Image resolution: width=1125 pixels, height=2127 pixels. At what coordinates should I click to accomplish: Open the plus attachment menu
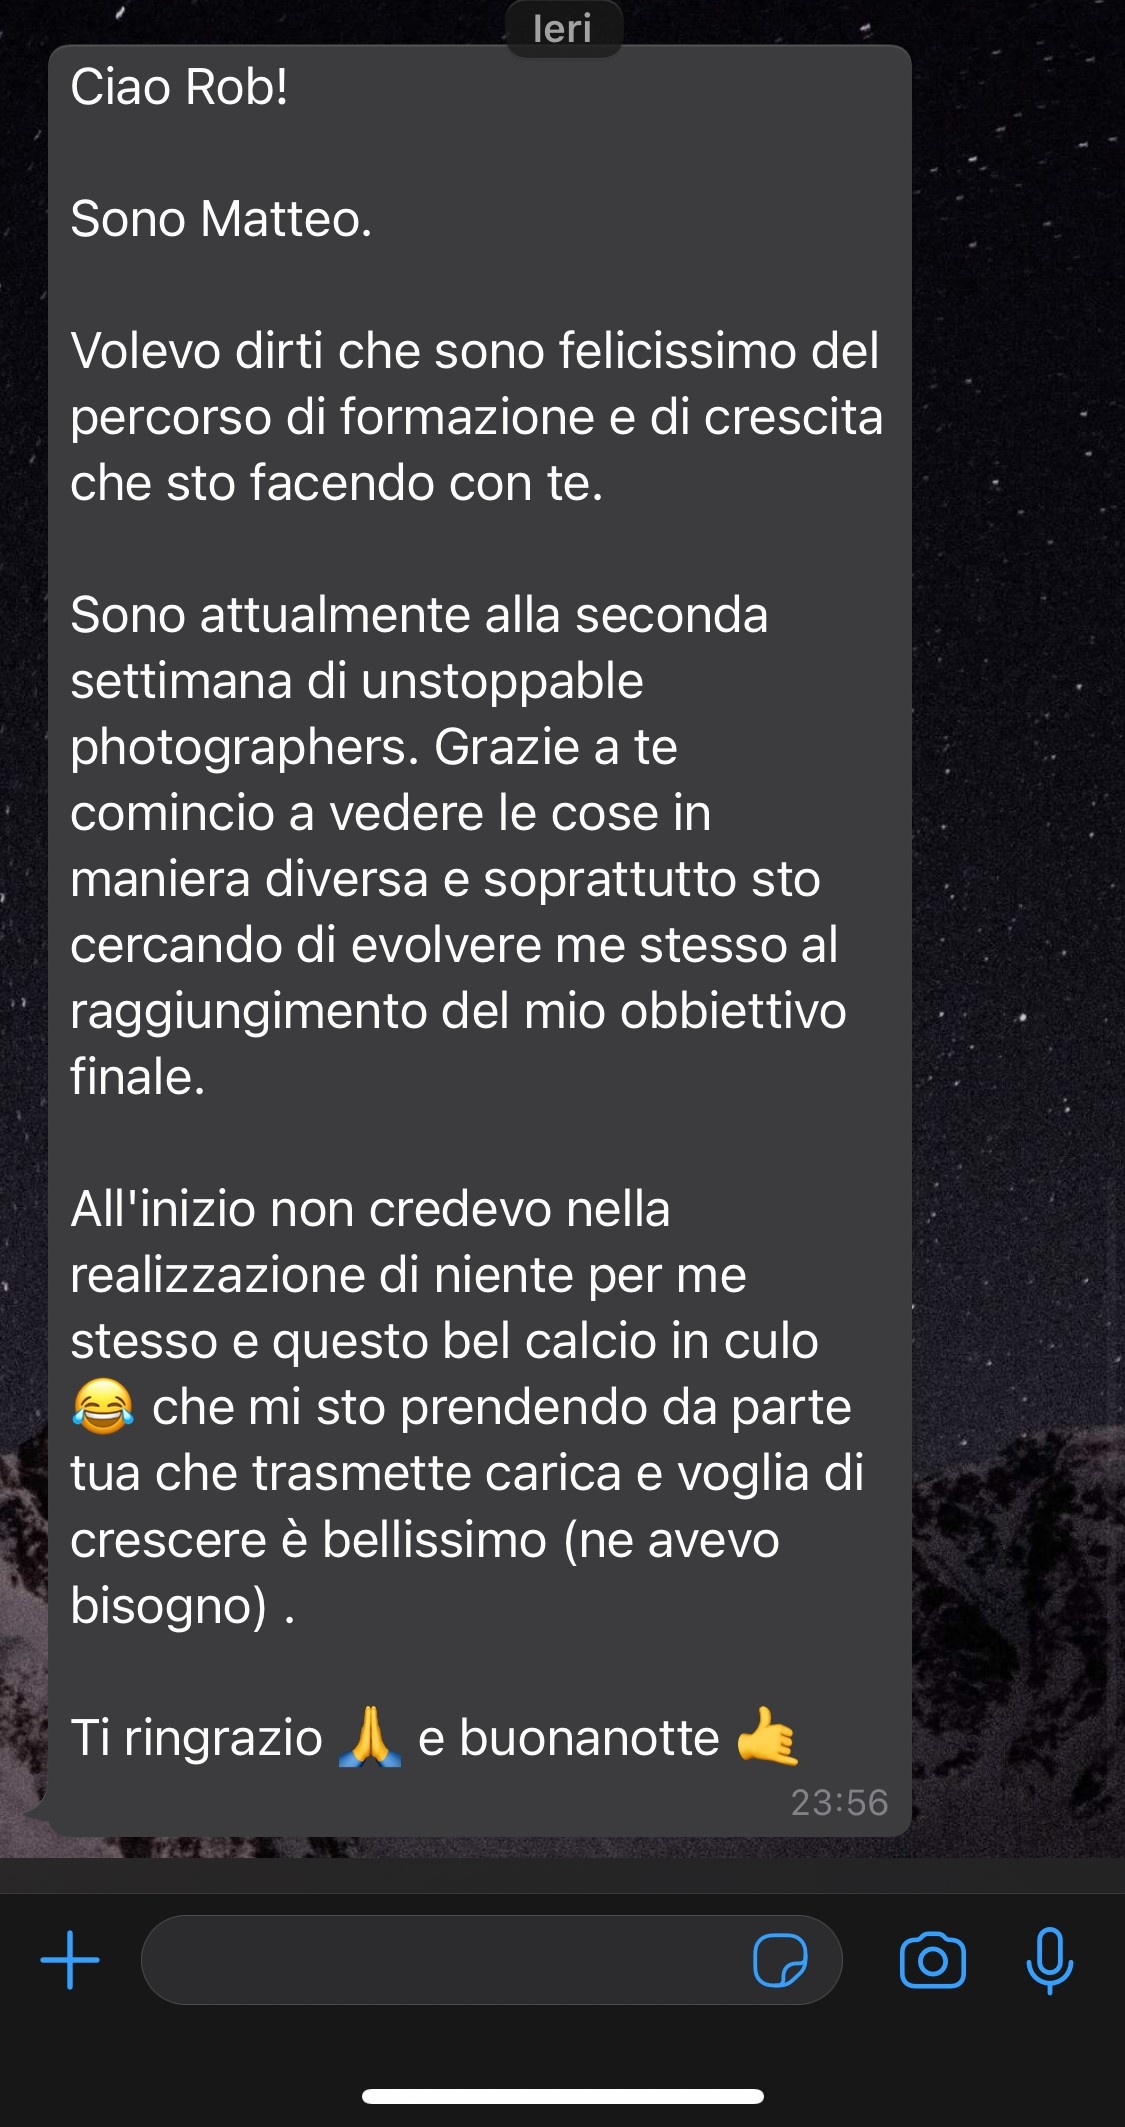(x=70, y=1960)
